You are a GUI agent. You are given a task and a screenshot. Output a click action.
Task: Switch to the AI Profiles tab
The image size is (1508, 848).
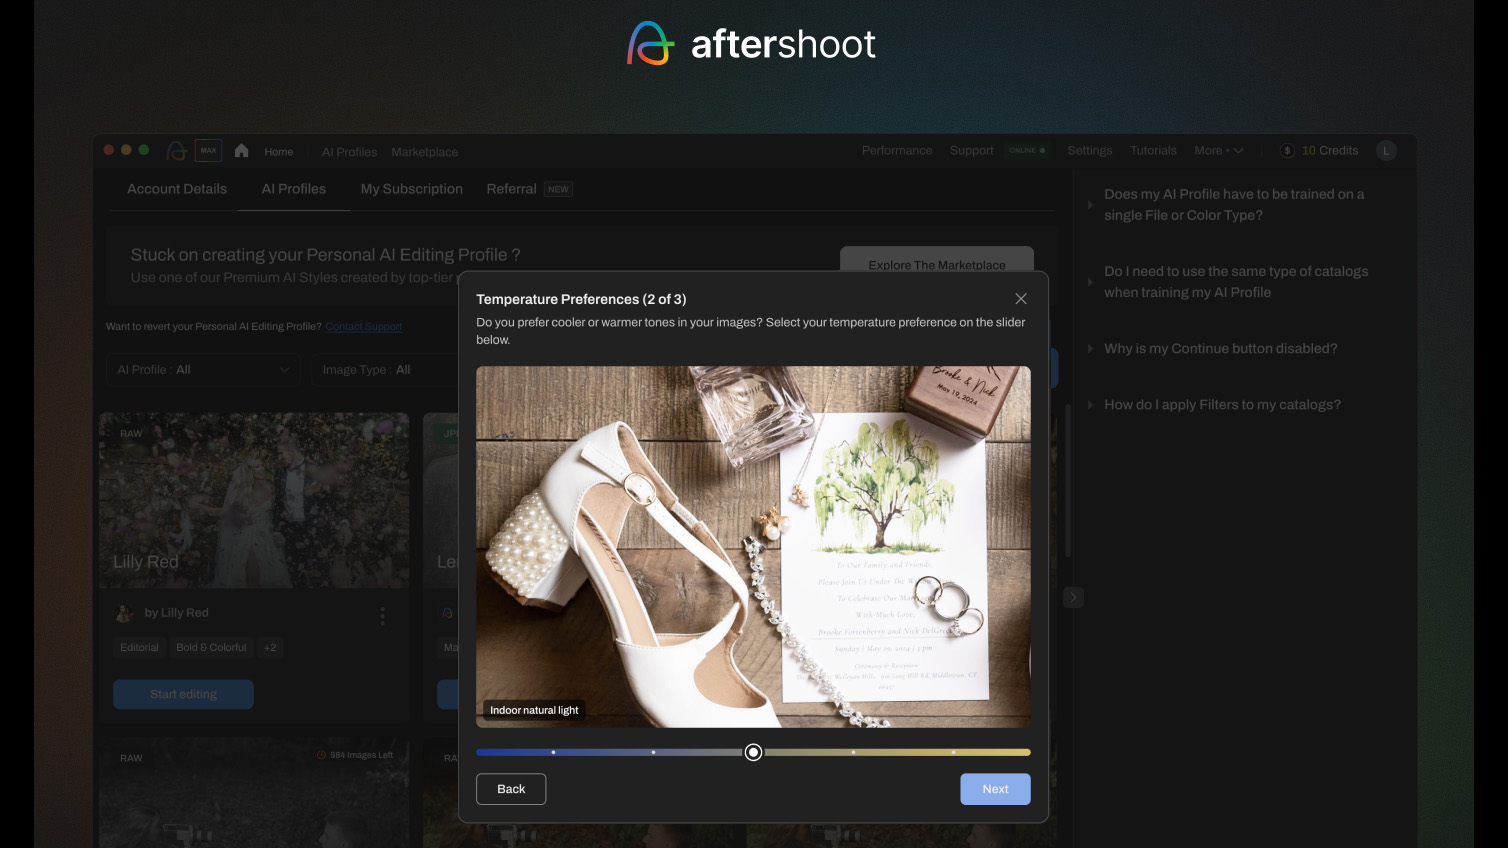[x=294, y=189]
